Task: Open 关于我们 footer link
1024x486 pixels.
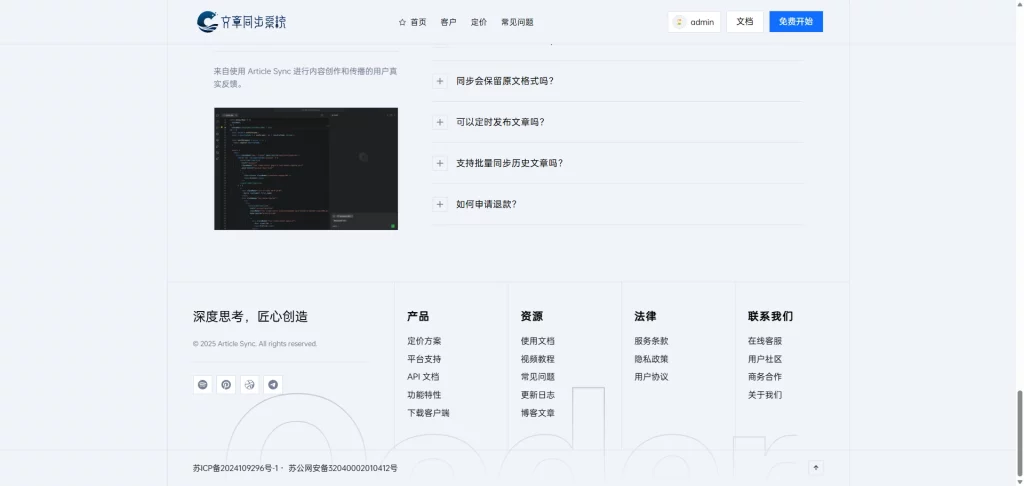Action: point(765,395)
